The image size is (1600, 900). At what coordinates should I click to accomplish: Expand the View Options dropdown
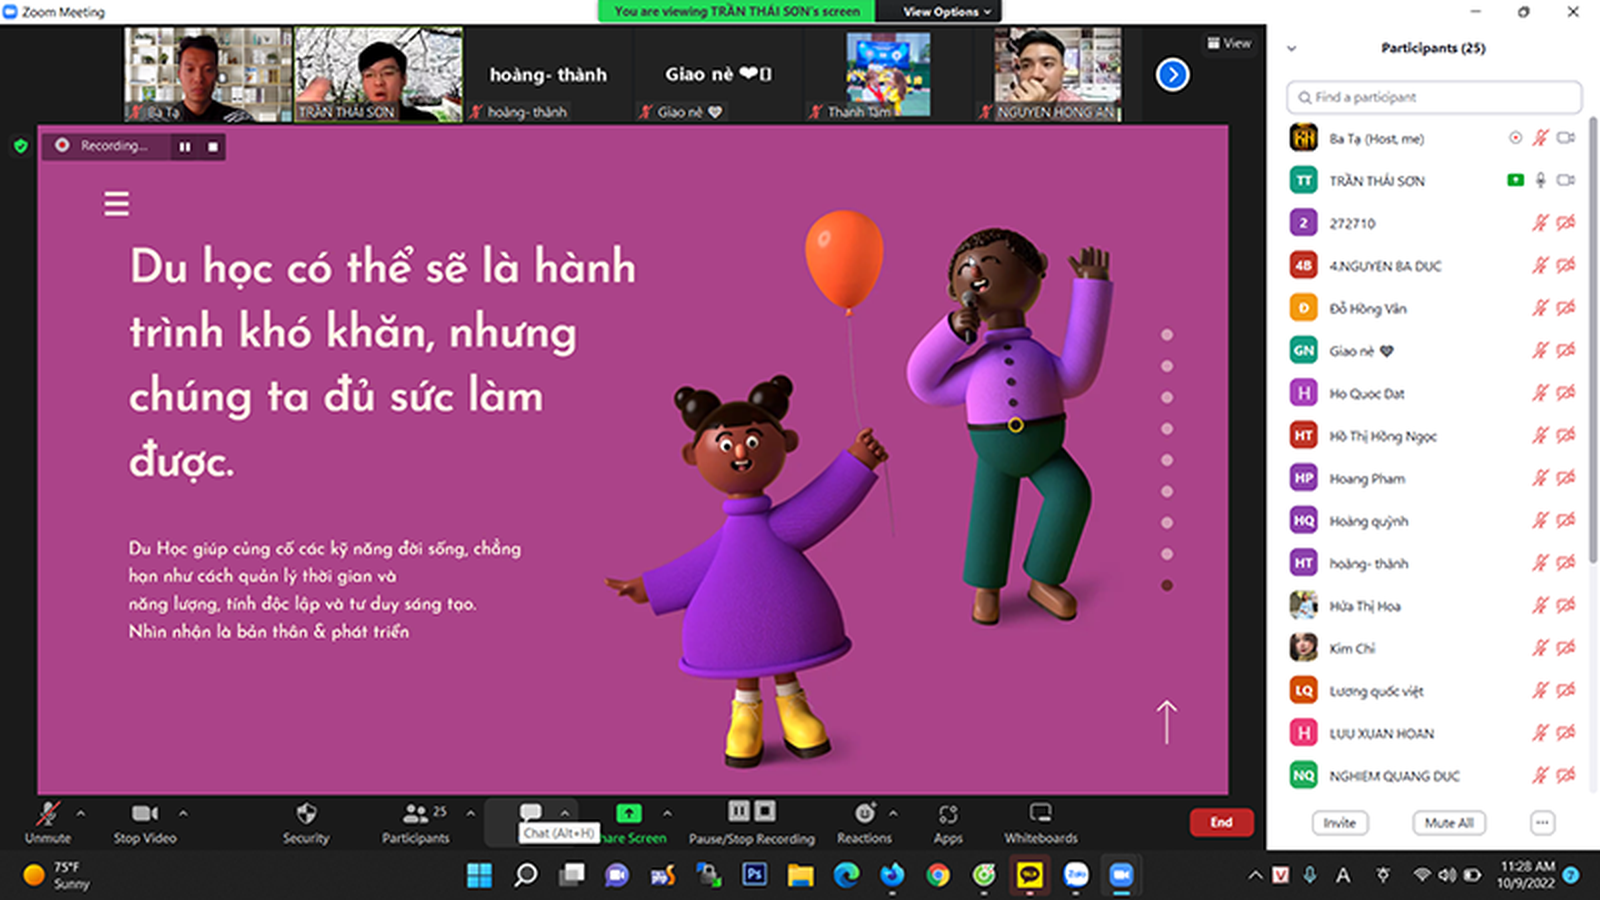coord(947,12)
